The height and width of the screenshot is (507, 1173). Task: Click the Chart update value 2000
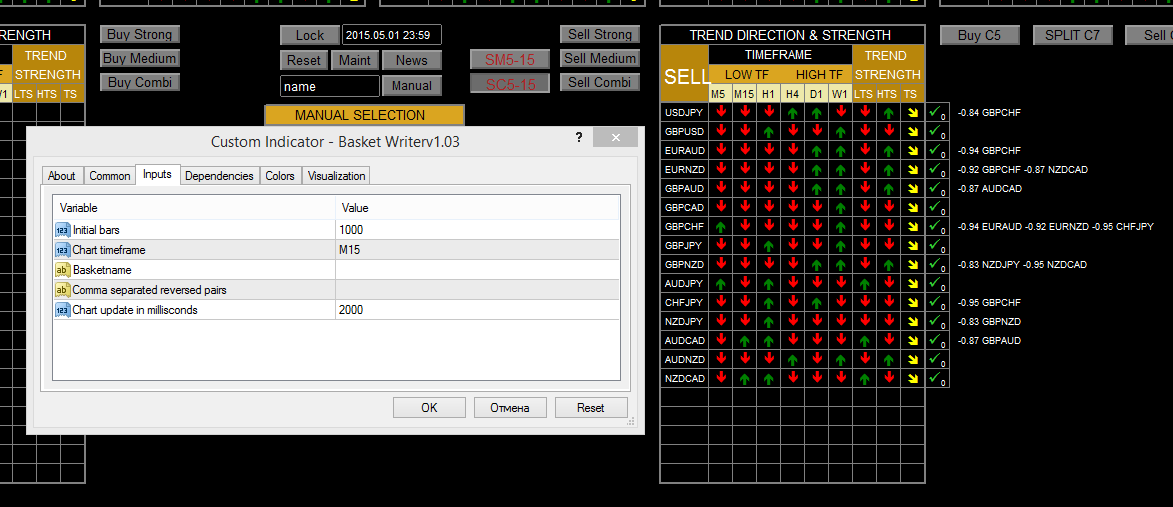pyautogui.click(x=477, y=310)
